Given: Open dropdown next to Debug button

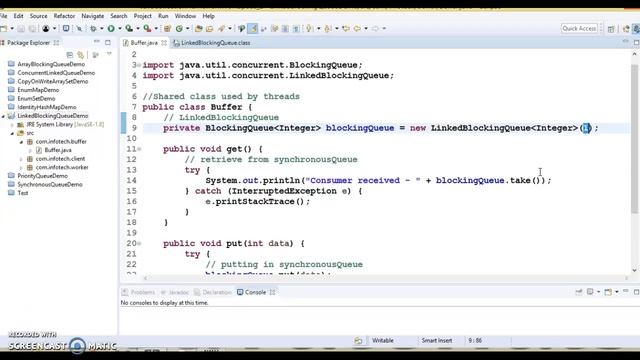Looking at the screenshot, I should 102,29.
